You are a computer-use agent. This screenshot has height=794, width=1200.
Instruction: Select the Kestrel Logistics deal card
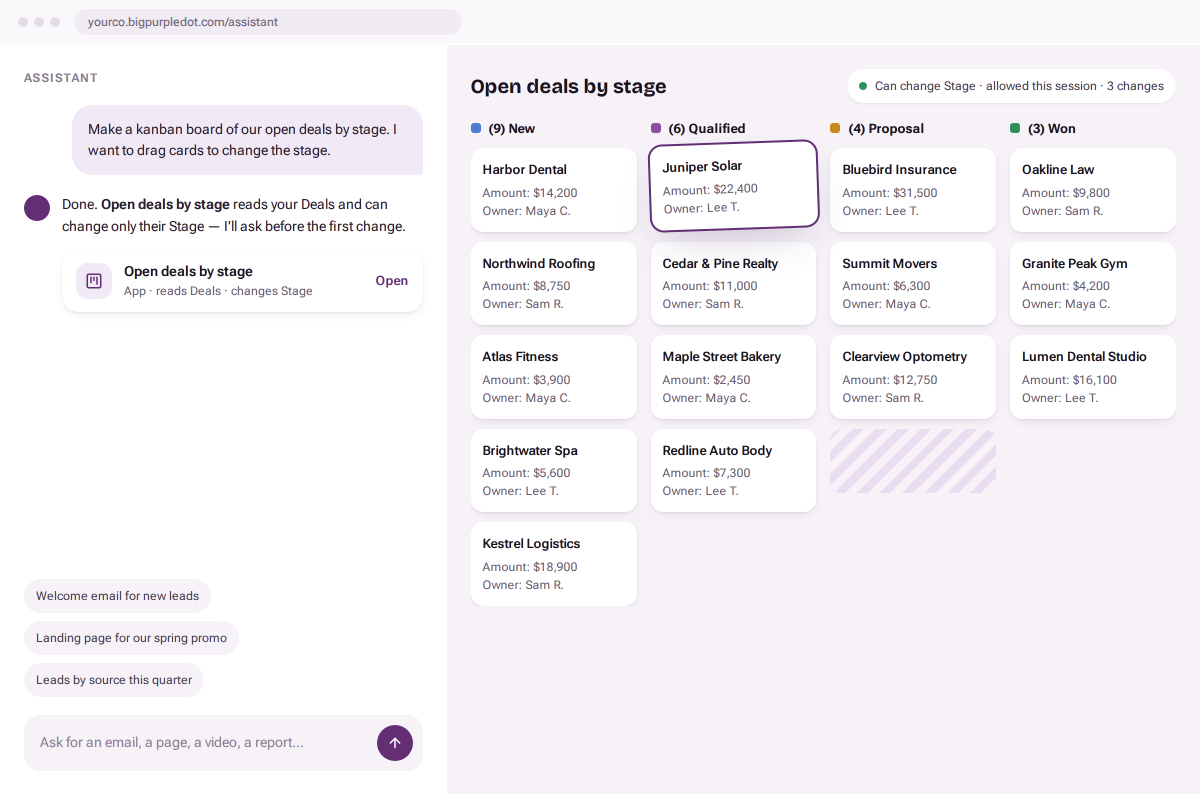554,564
